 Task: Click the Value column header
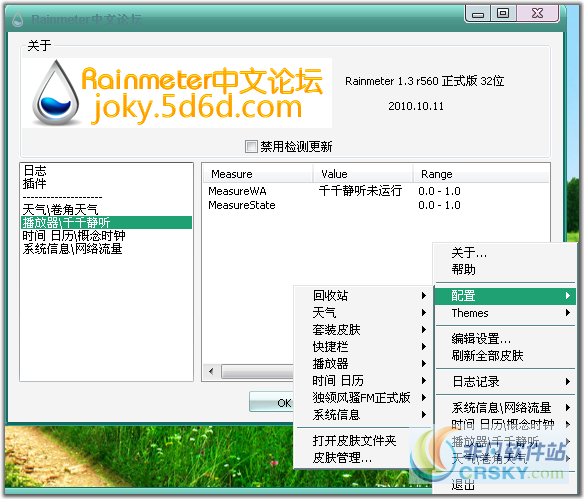[363, 174]
